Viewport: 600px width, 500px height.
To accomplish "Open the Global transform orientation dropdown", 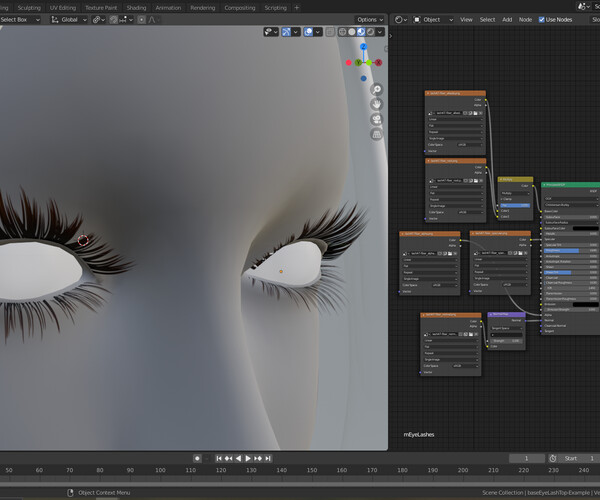I will [69, 20].
